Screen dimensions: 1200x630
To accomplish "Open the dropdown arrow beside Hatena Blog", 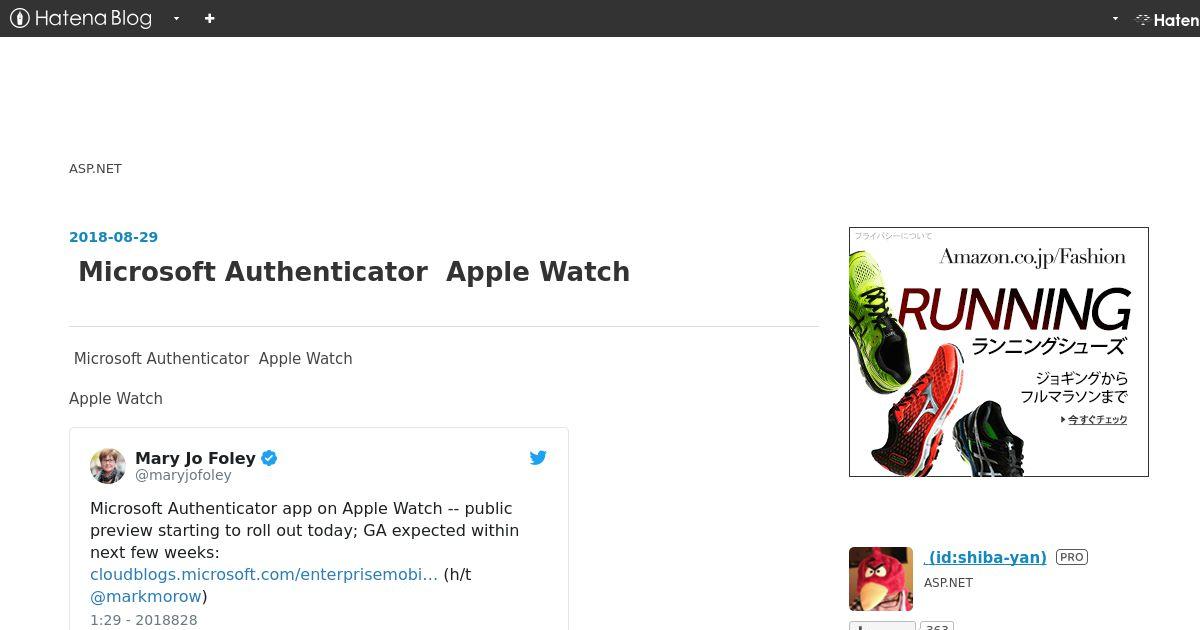I will 176,18.
